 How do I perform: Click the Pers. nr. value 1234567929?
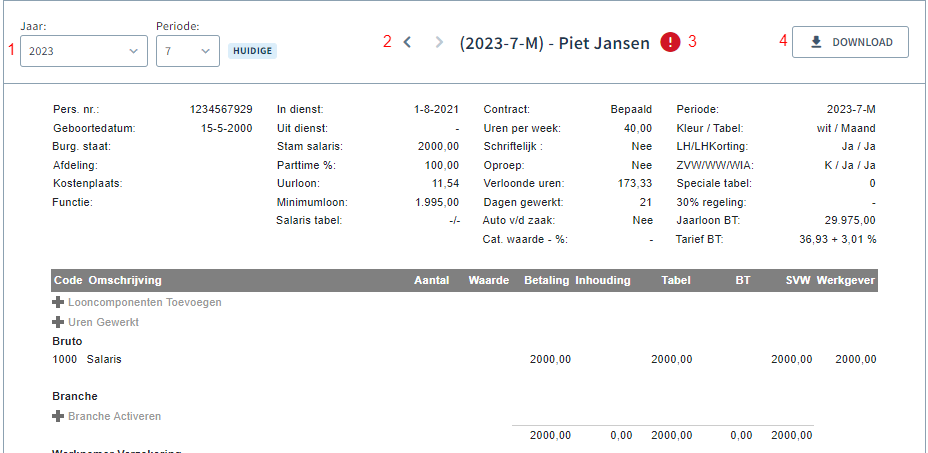(x=220, y=109)
